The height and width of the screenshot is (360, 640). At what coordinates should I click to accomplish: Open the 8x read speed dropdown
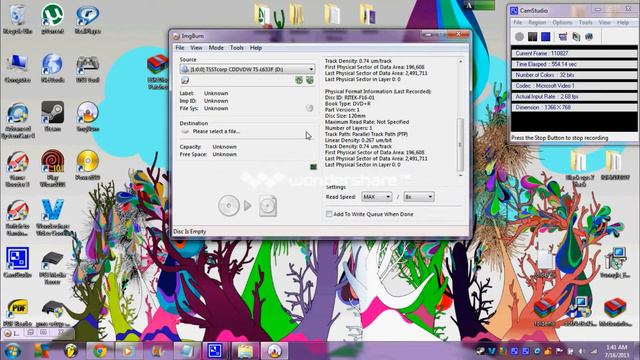coord(418,197)
